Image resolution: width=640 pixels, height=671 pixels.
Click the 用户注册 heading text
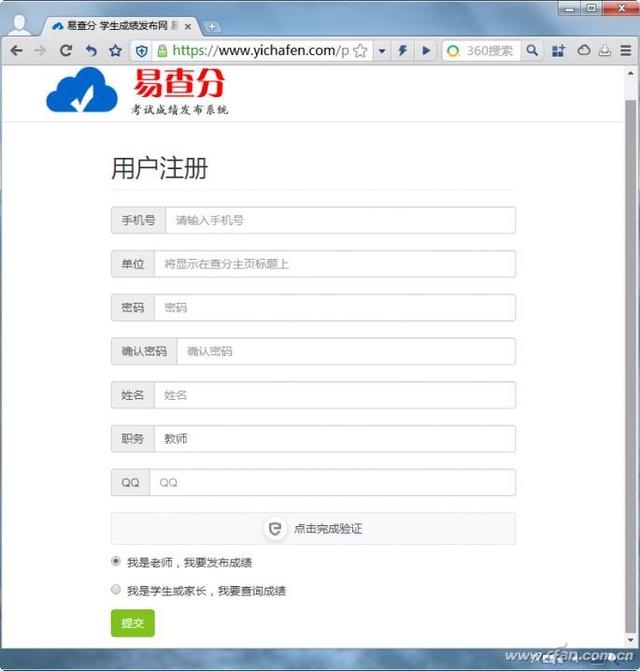[x=160, y=168]
